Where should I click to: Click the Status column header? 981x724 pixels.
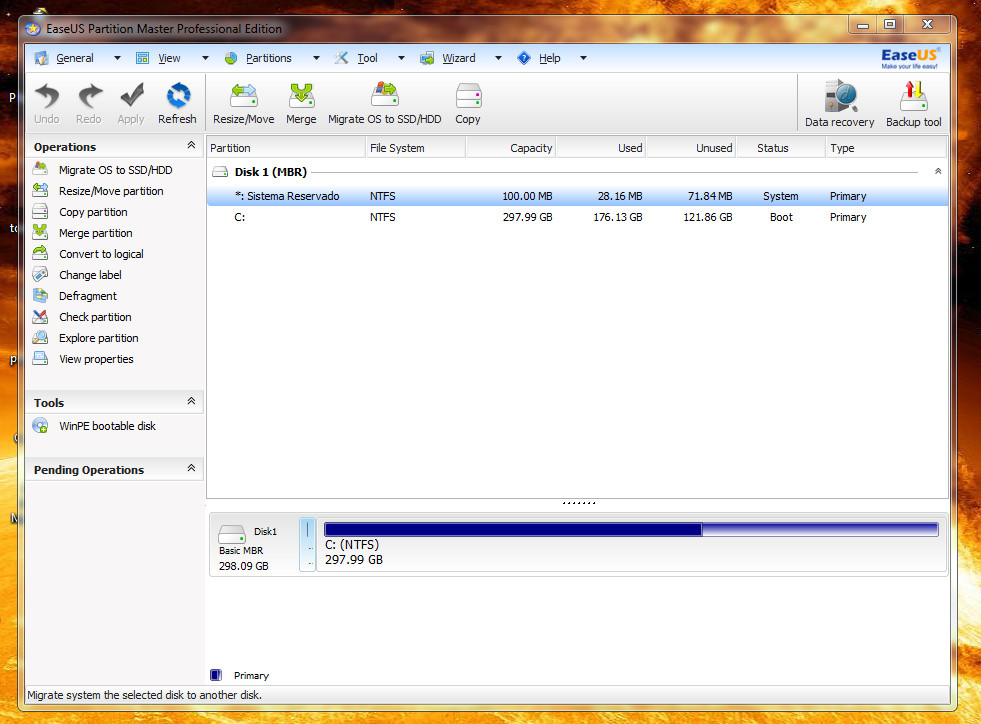(x=781, y=148)
